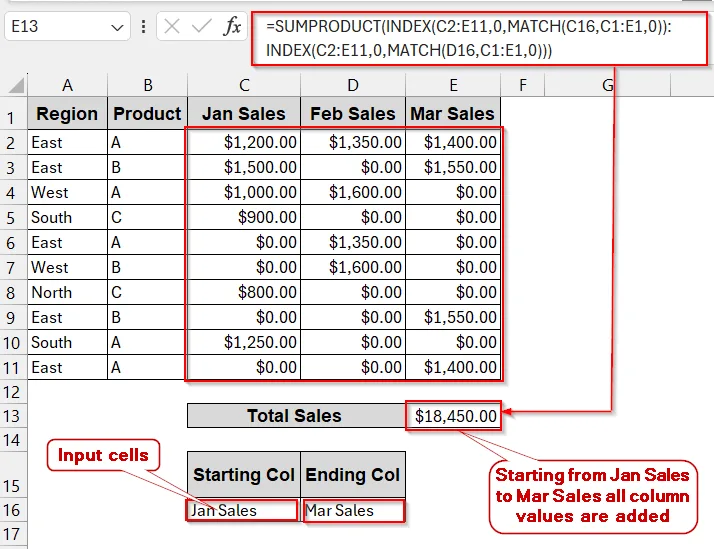Click the Feb Sales header cell
714x549 pixels.
(x=353, y=113)
